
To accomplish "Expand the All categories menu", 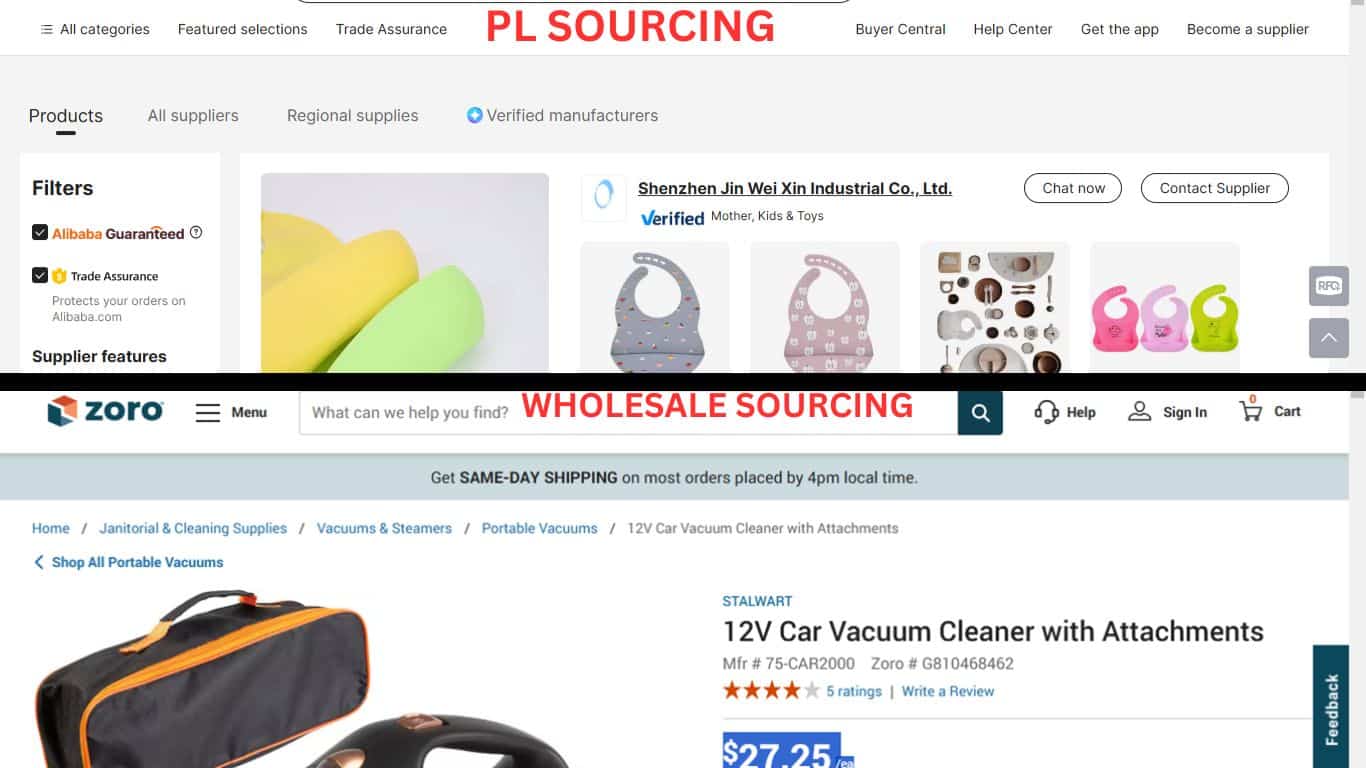I will point(95,29).
